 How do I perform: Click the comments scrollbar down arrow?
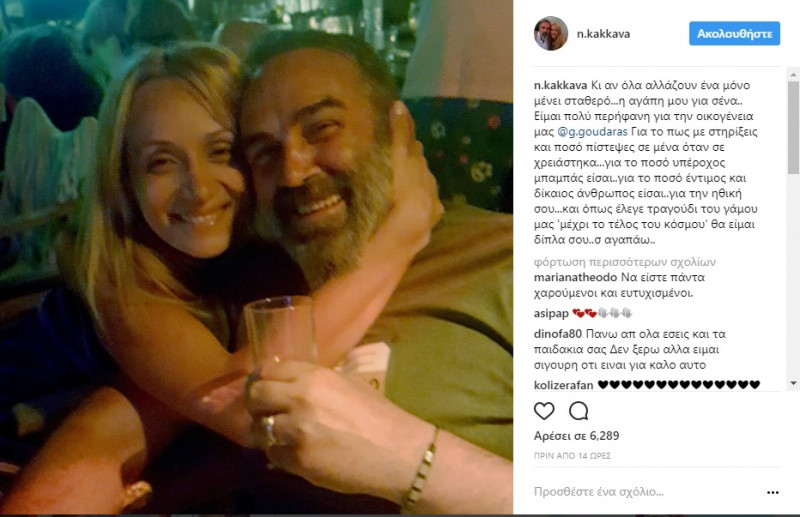pyautogui.click(x=793, y=383)
